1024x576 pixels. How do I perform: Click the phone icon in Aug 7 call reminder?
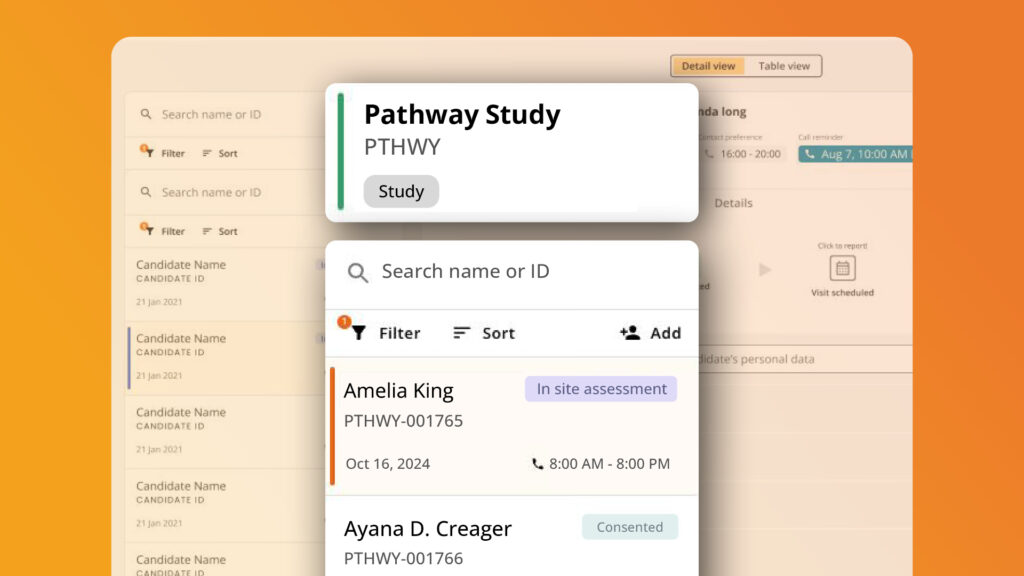coord(810,154)
